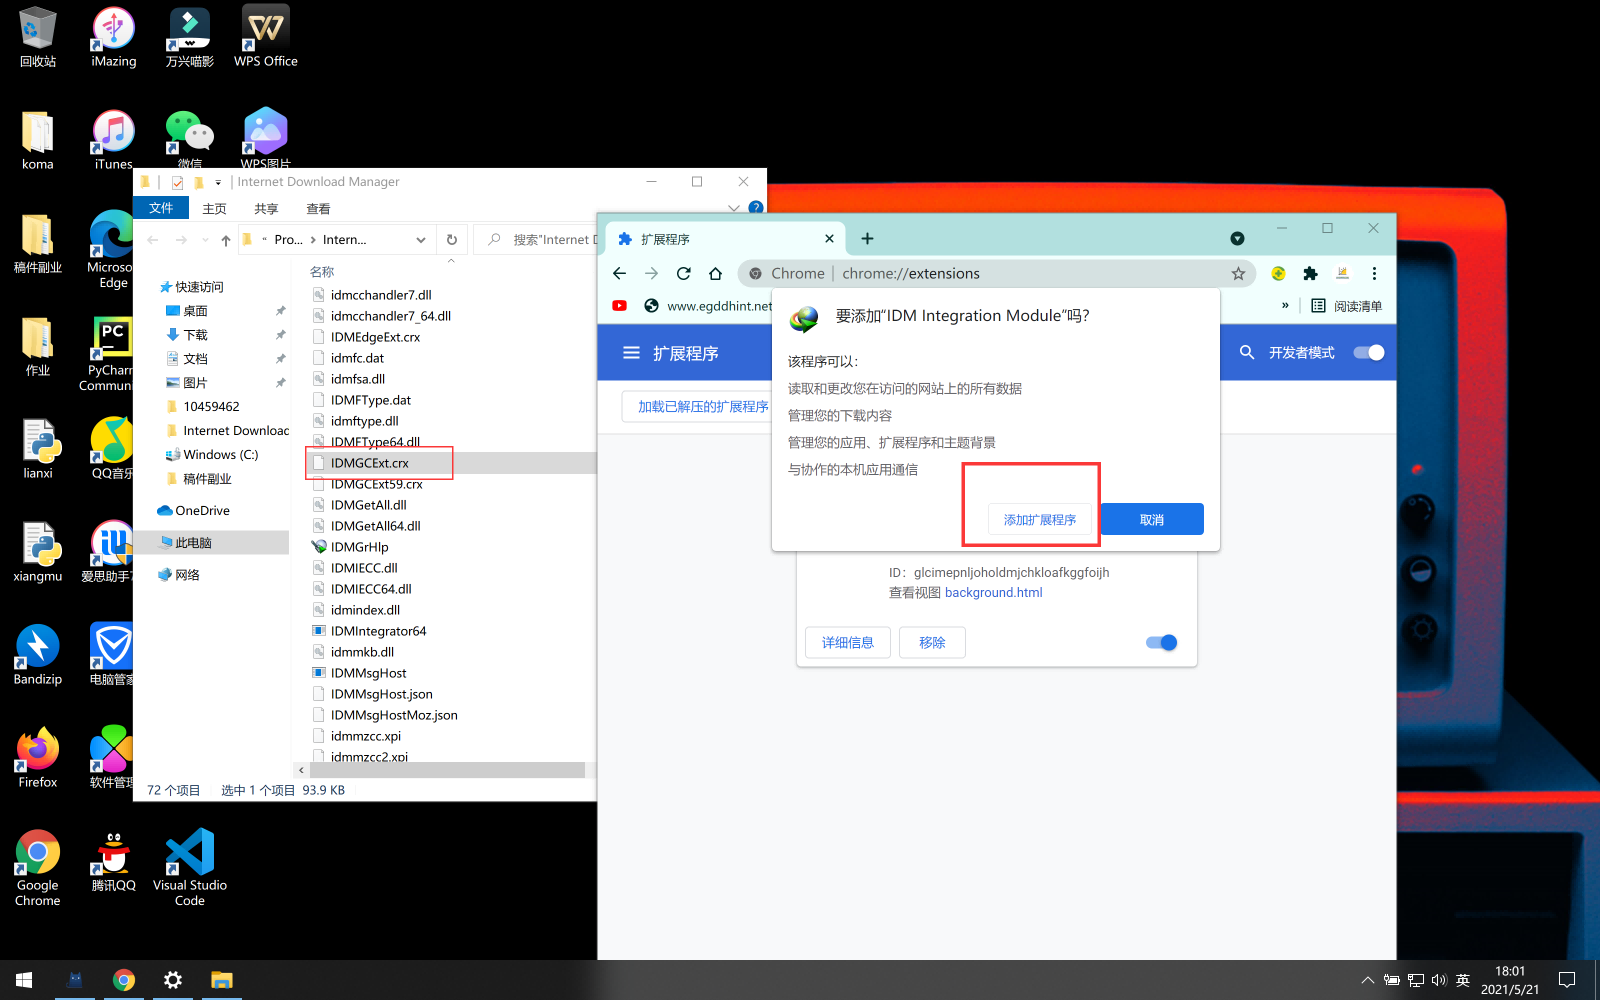
Task: Expand Explorer address bar history dropdown
Action: [421, 240]
